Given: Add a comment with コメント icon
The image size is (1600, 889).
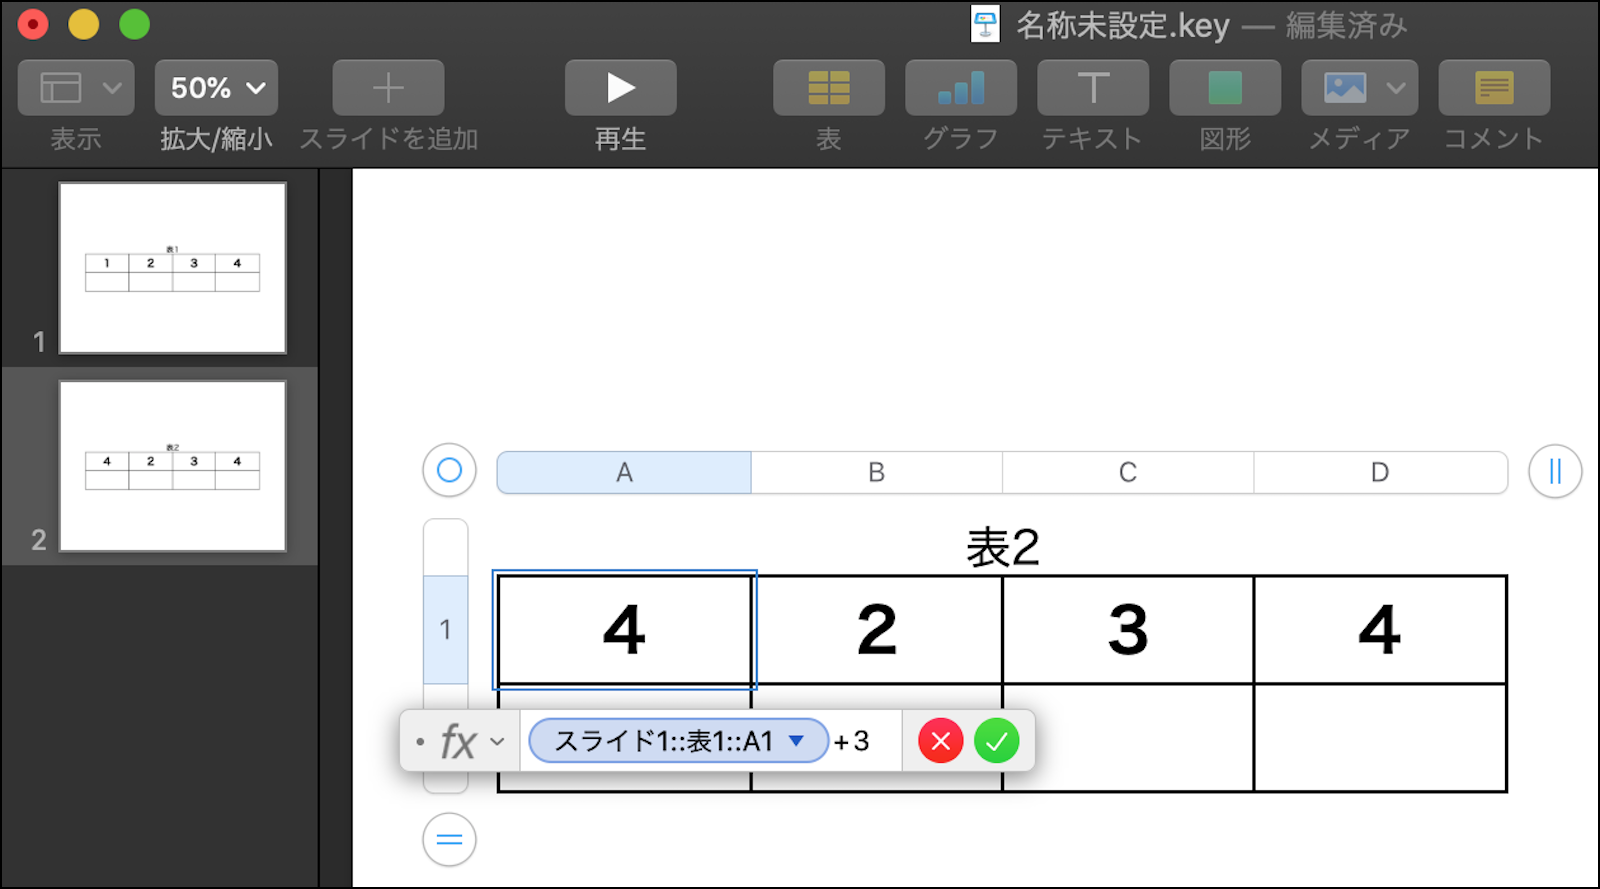Looking at the screenshot, I should click(x=1494, y=88).
